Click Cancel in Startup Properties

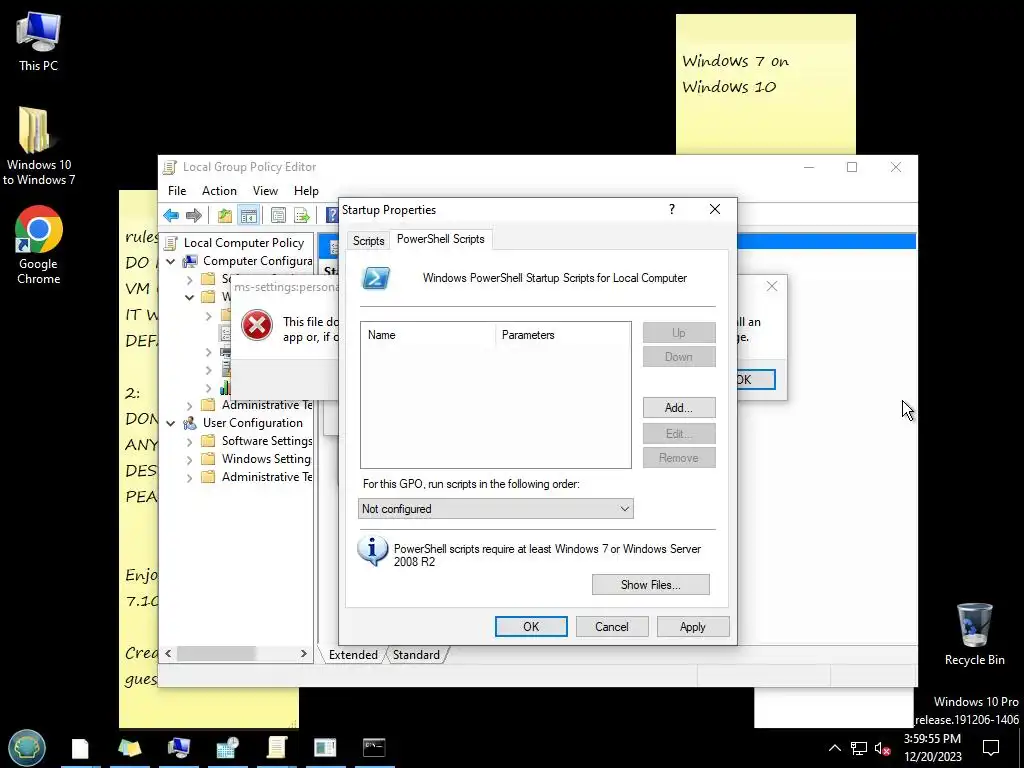click(x=612, y=626)
